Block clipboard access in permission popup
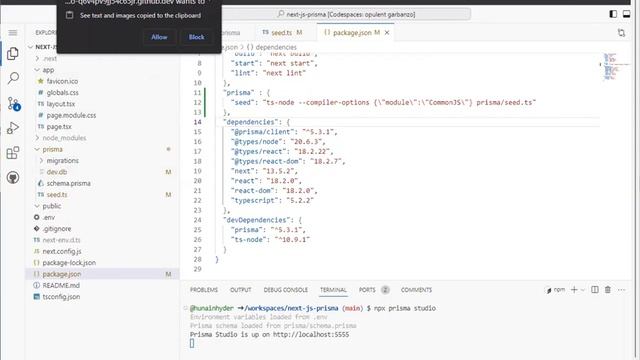Image resolution: width=640 pixels, height=360 pixels. coord(196,37)
